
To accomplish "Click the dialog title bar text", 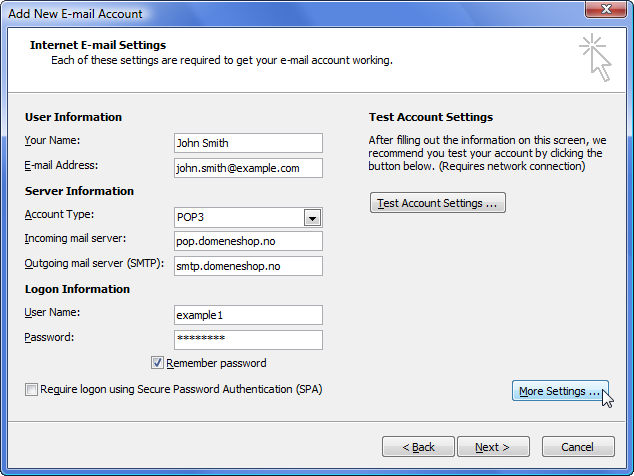I will pos(76,14).
